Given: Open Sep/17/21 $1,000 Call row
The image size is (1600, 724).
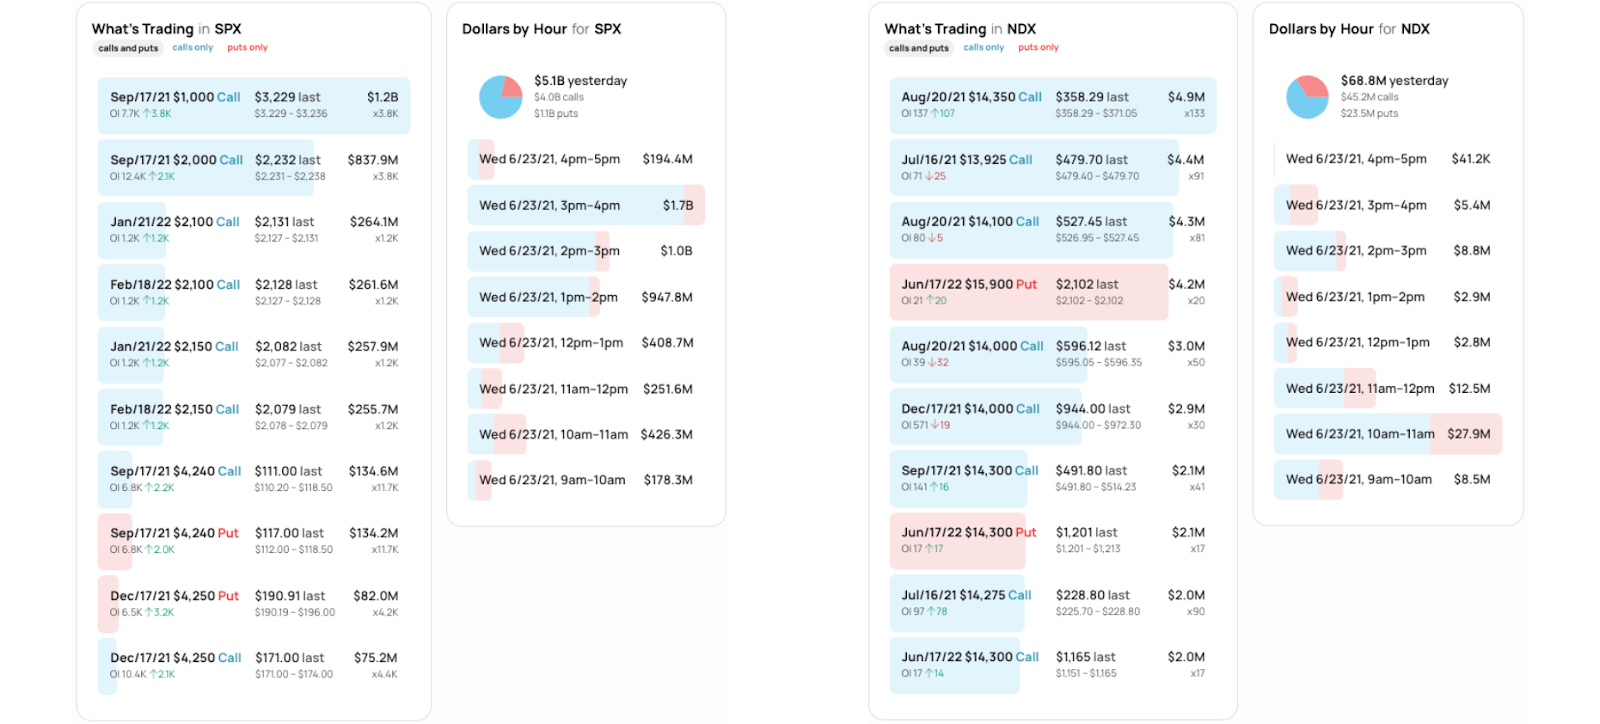Looking at the screenshot, I should point(254,105).
